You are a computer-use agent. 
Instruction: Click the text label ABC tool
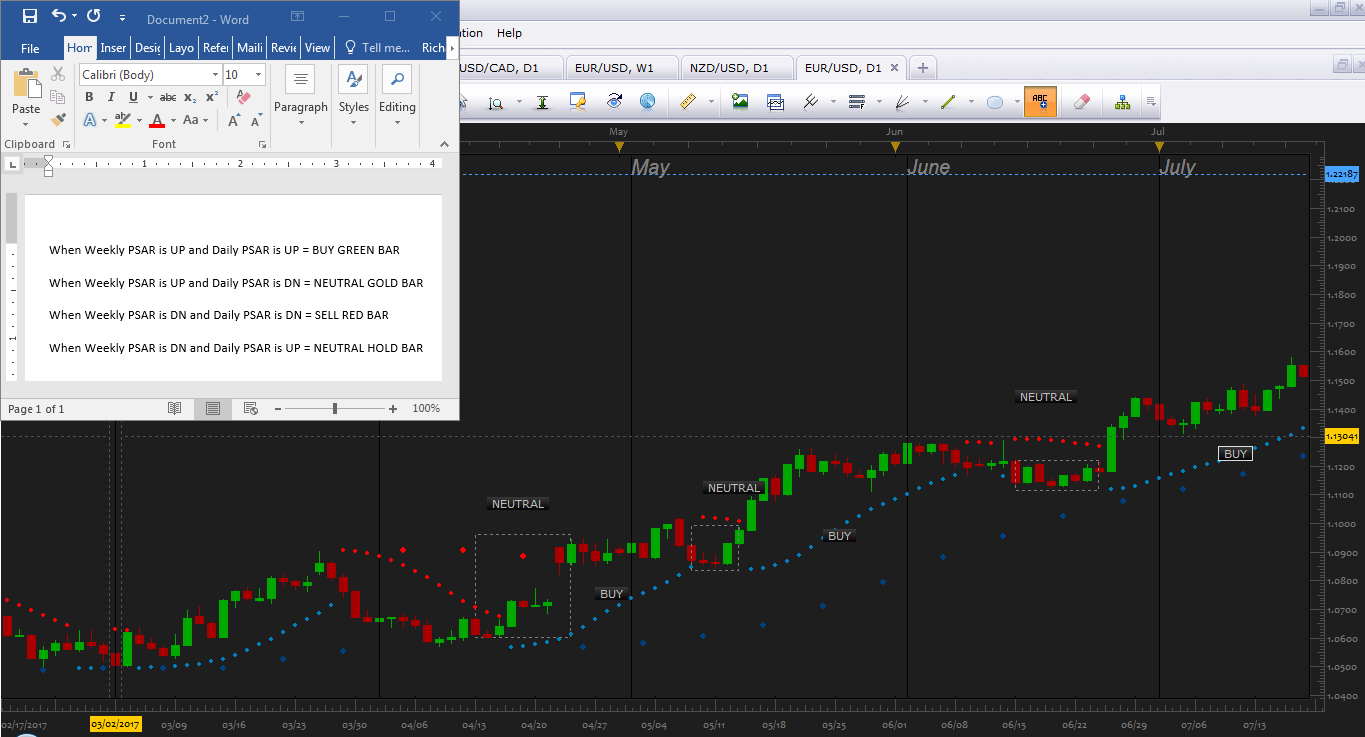click(1040, 101)
